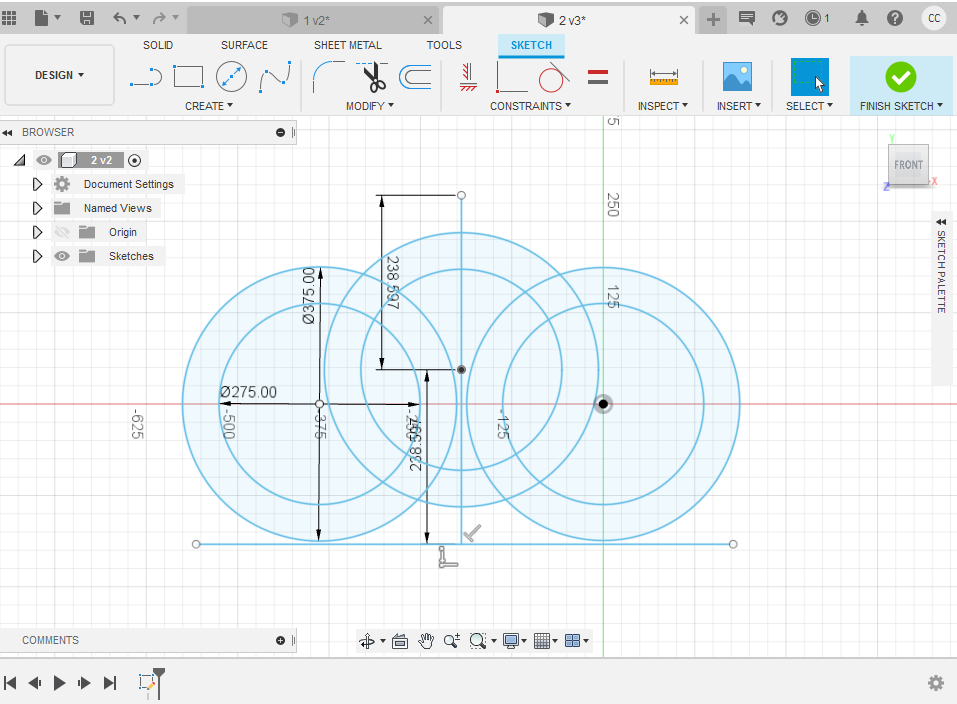Jump to timeline beginning
This screenshot has height=704, width=957.
coord(10,683)
